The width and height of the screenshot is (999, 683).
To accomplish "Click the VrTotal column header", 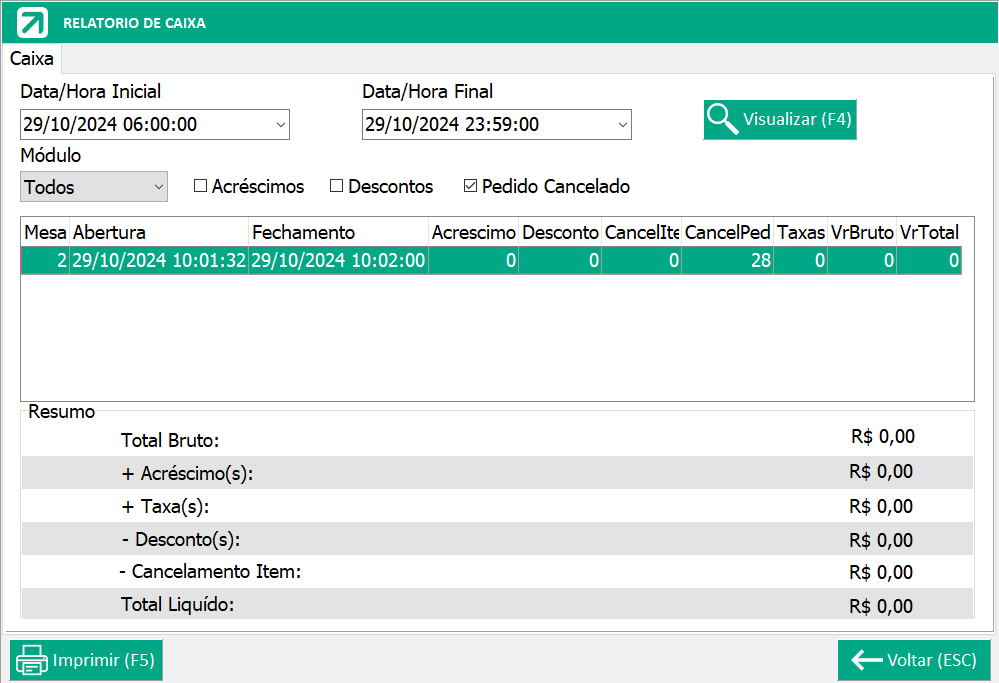I will point(929,233).
